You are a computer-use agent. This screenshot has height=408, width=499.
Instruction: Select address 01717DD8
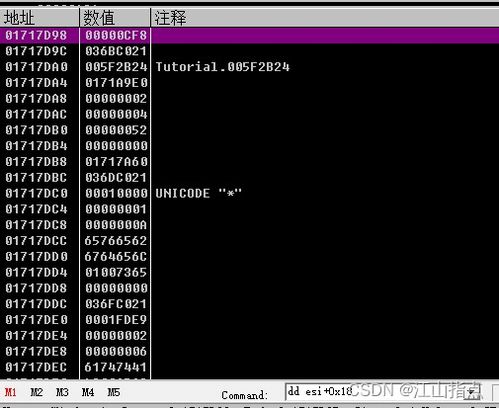click(x=36, y=288)
